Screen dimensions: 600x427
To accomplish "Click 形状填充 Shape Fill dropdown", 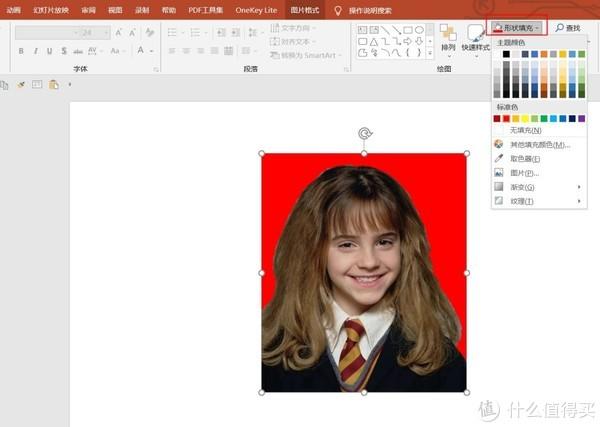I will coord(517,28).
